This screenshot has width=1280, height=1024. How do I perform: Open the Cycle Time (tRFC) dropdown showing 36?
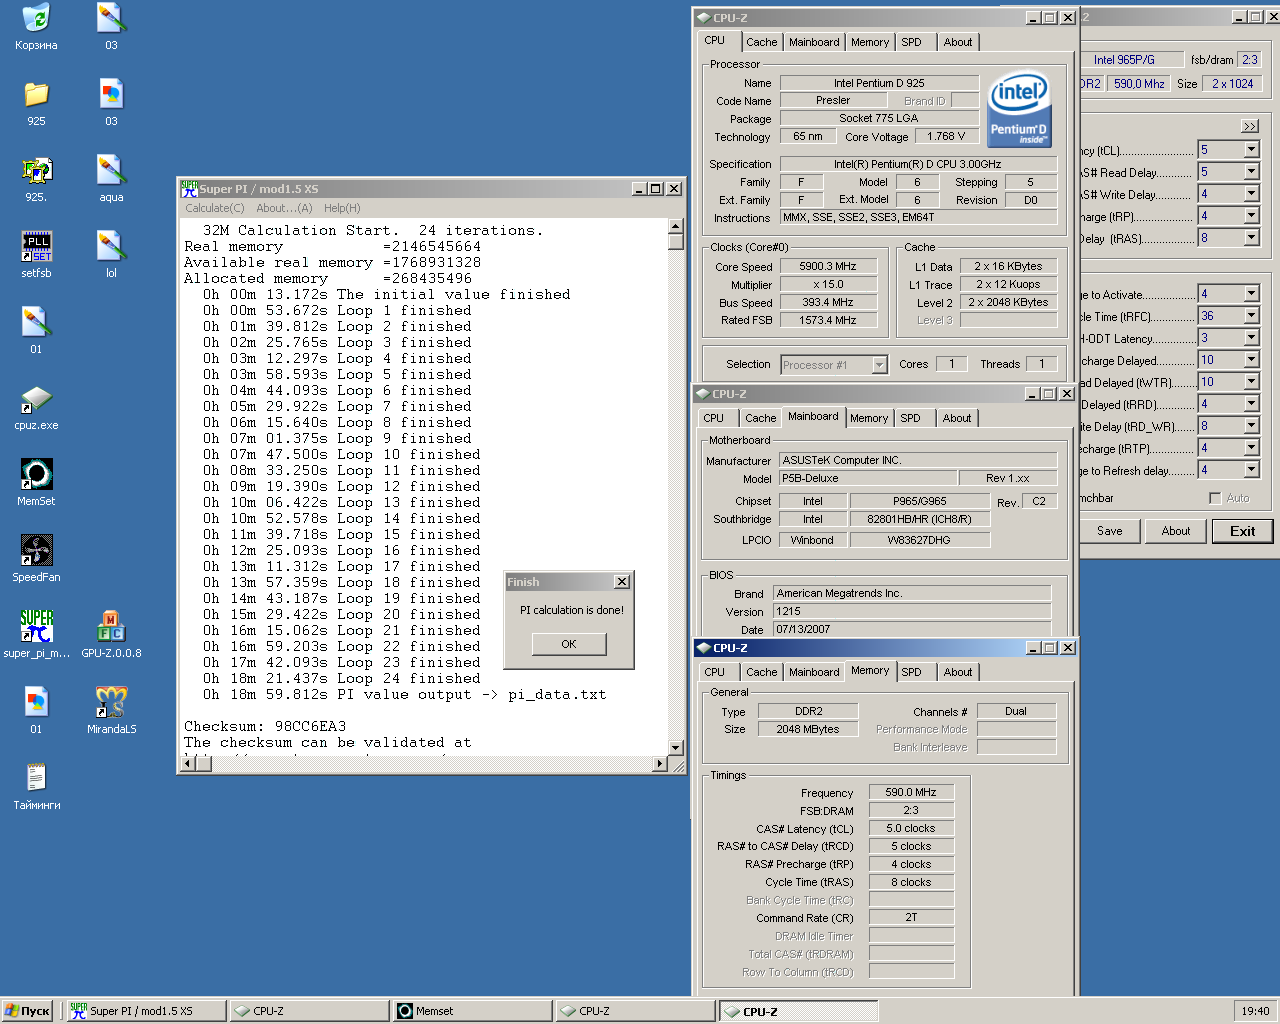pyautogui.click(x=1251, y=316)
